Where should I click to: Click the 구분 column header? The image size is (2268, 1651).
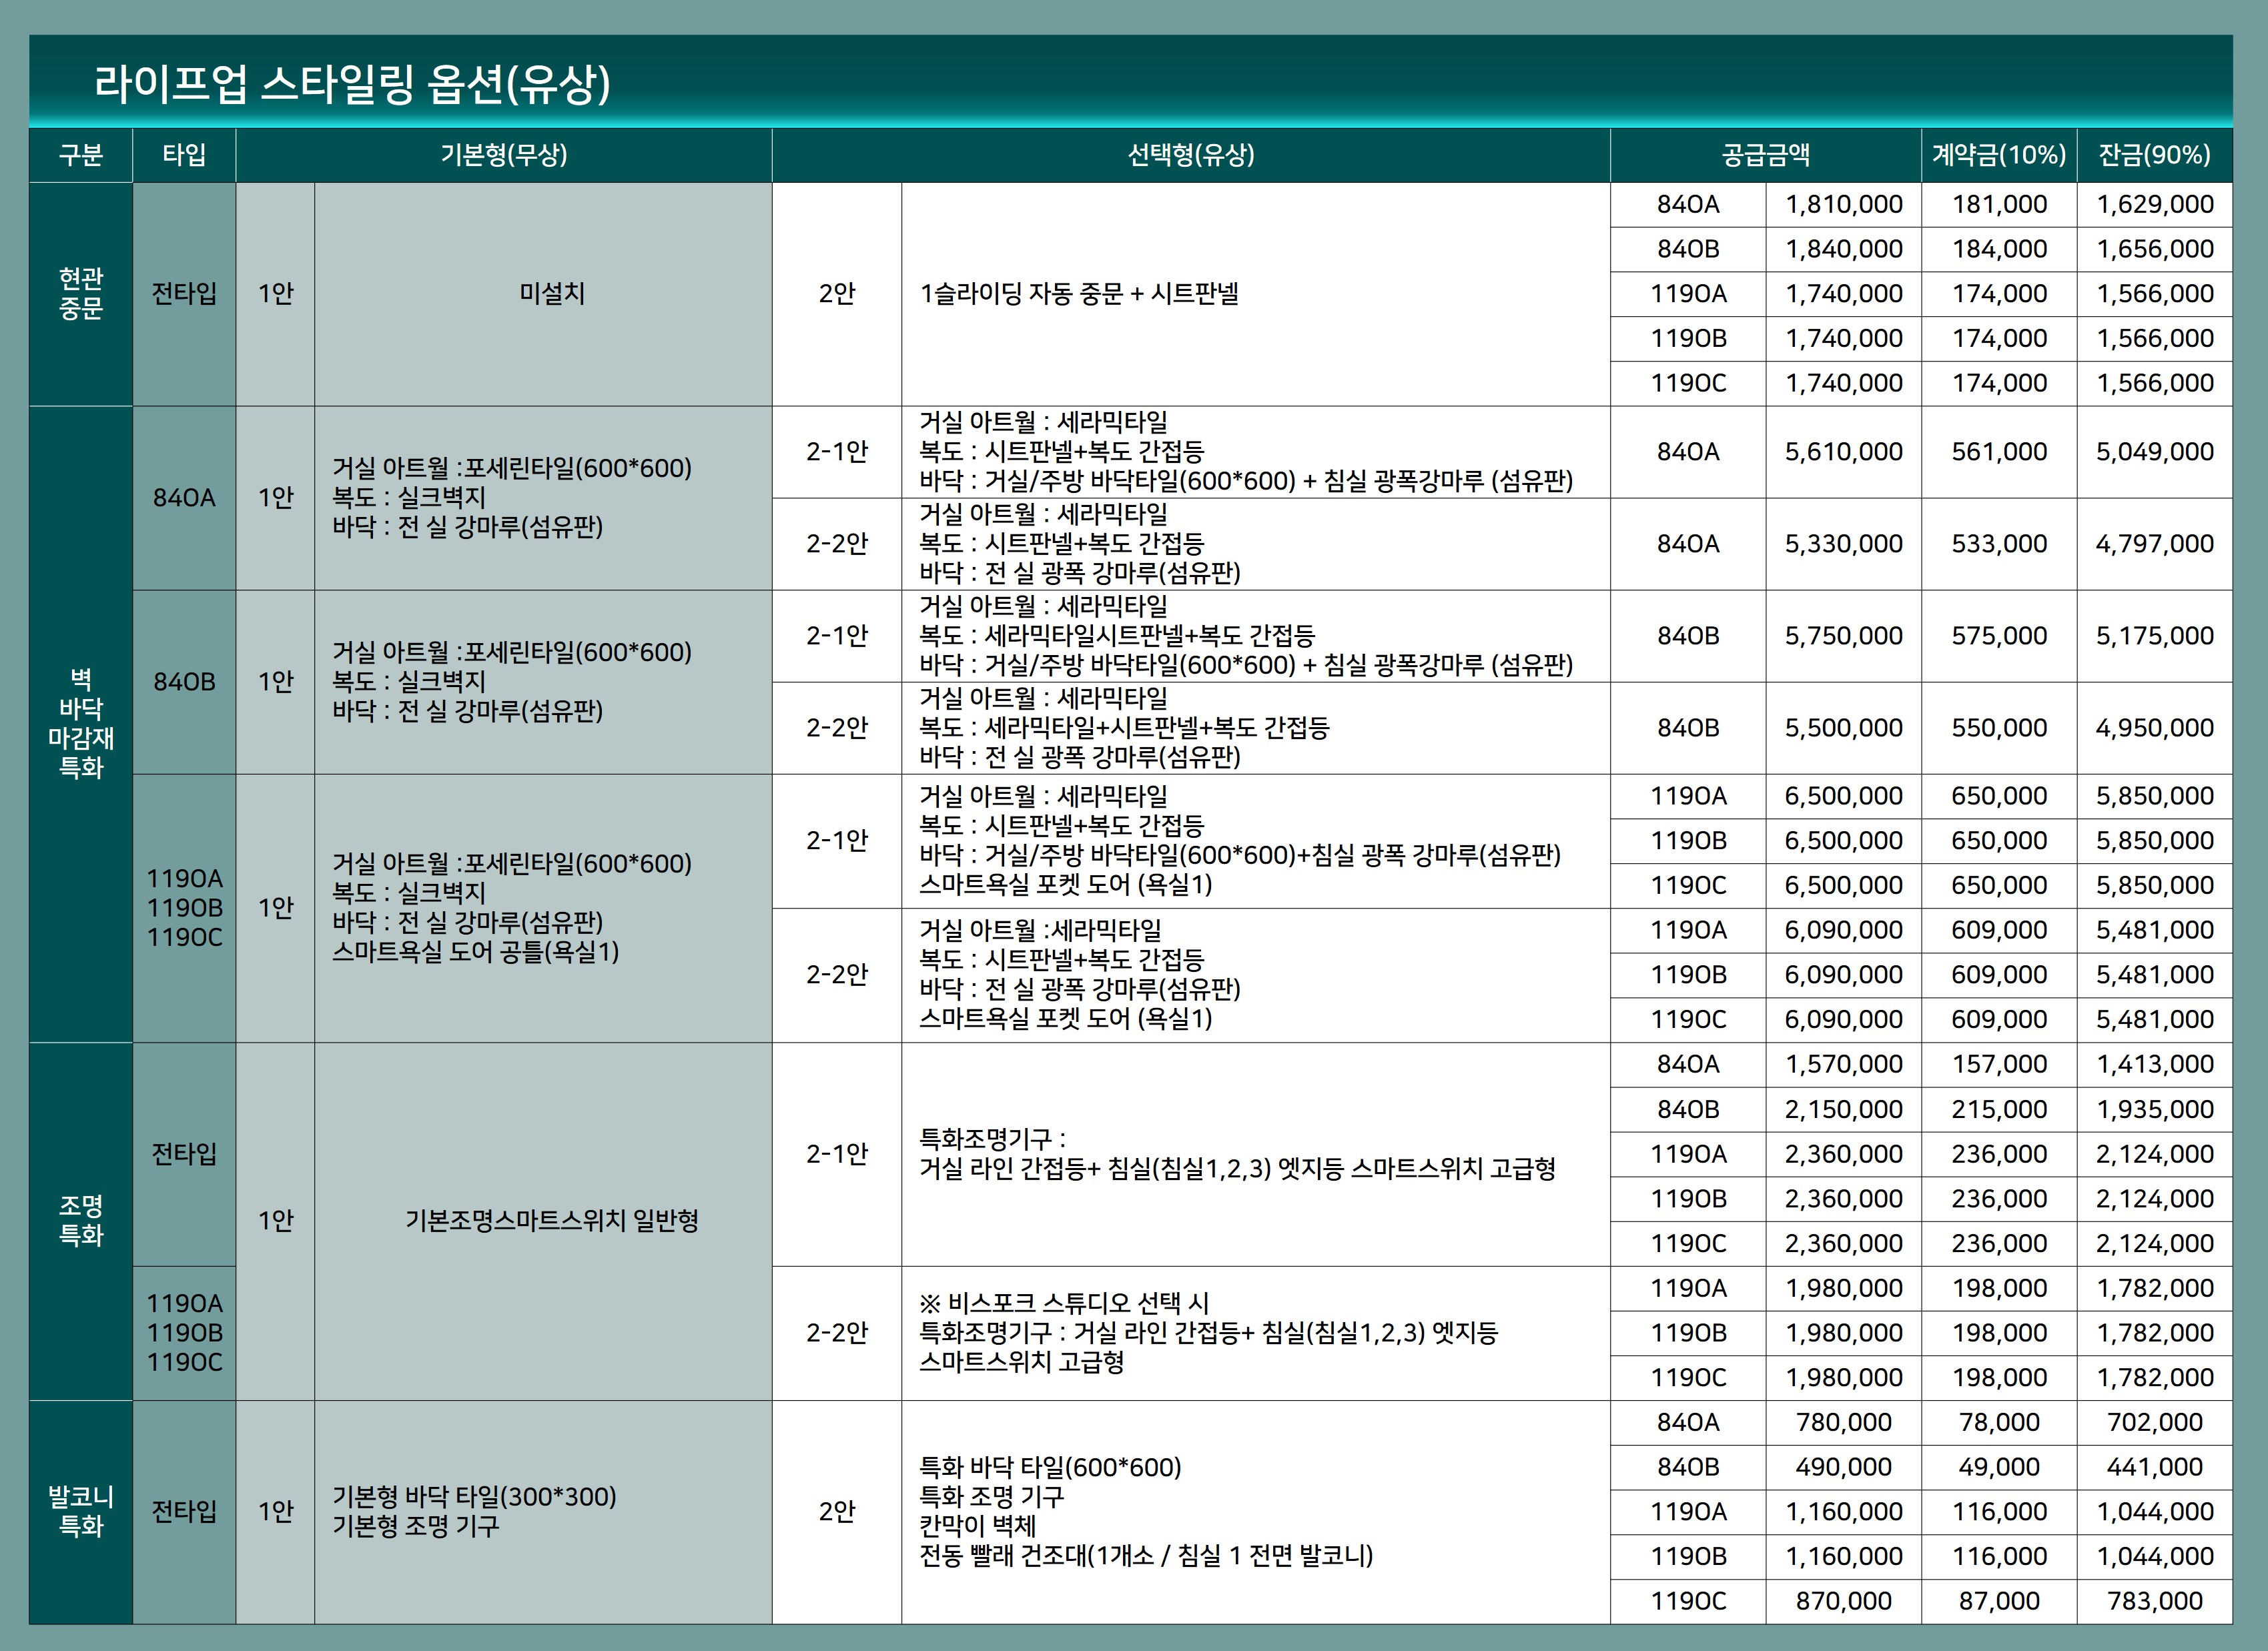[x=81, y=155]
